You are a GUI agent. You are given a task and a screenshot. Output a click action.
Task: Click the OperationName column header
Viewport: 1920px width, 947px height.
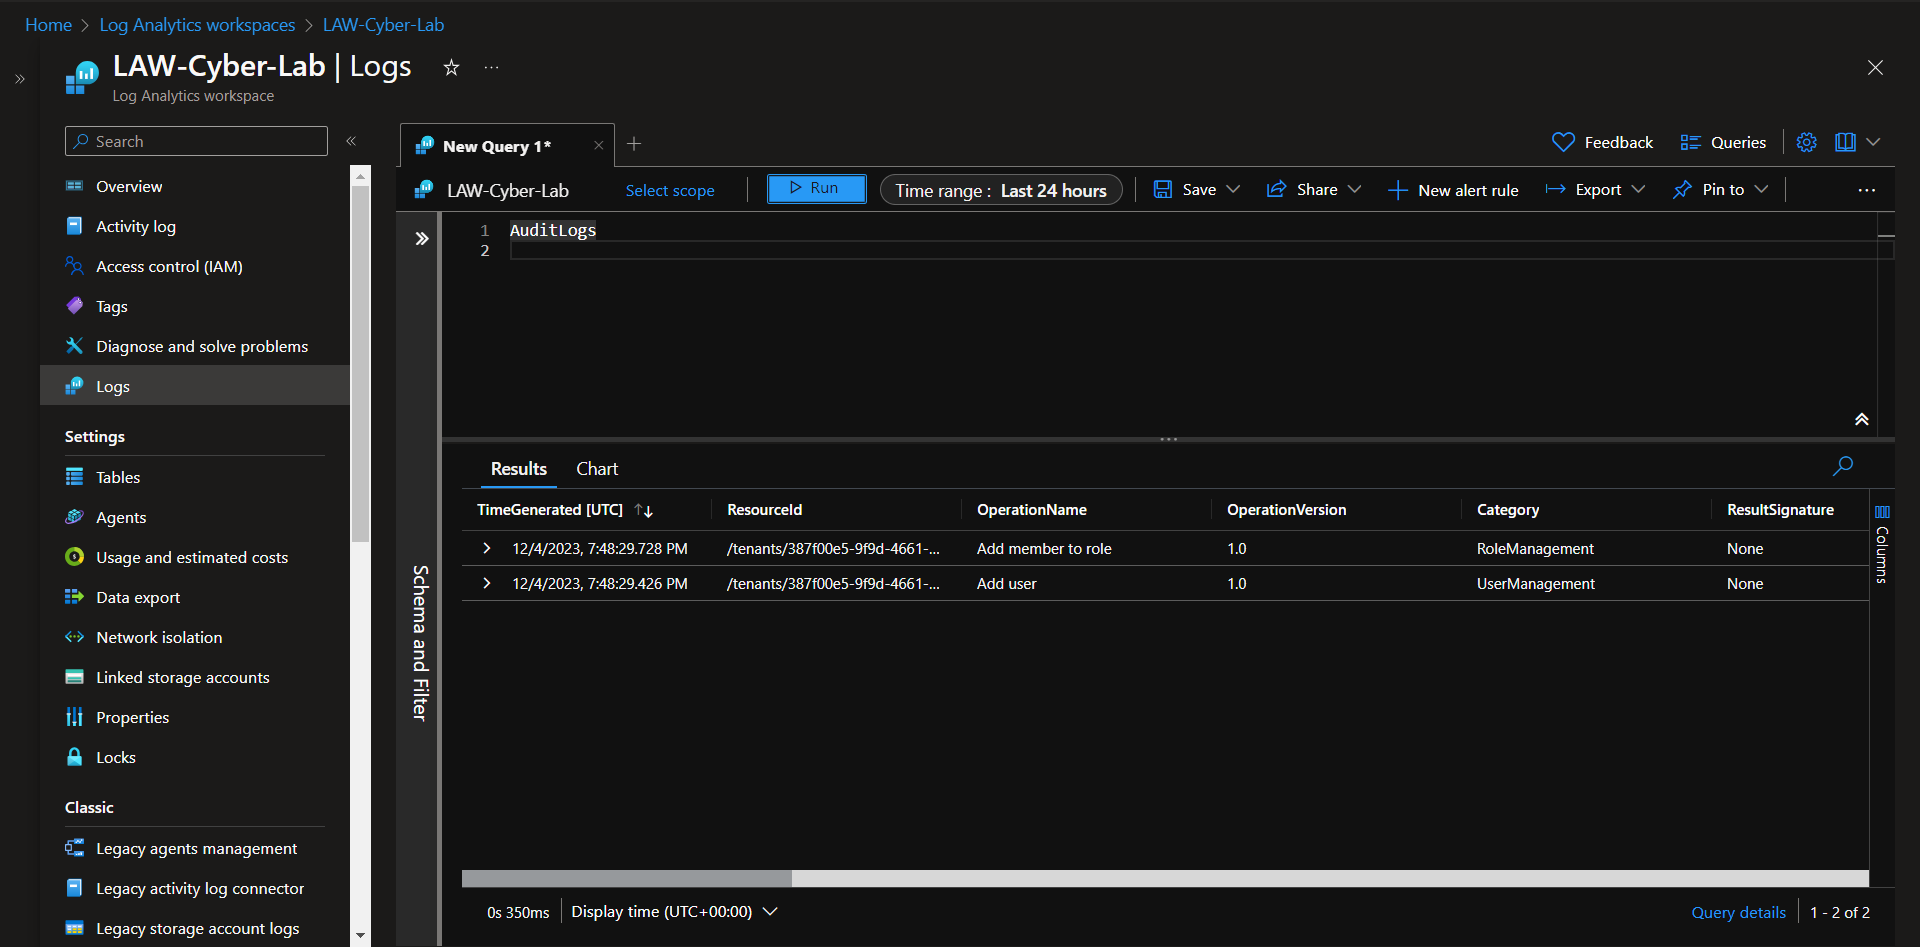pyautogui.click(x=1032, y=510)
